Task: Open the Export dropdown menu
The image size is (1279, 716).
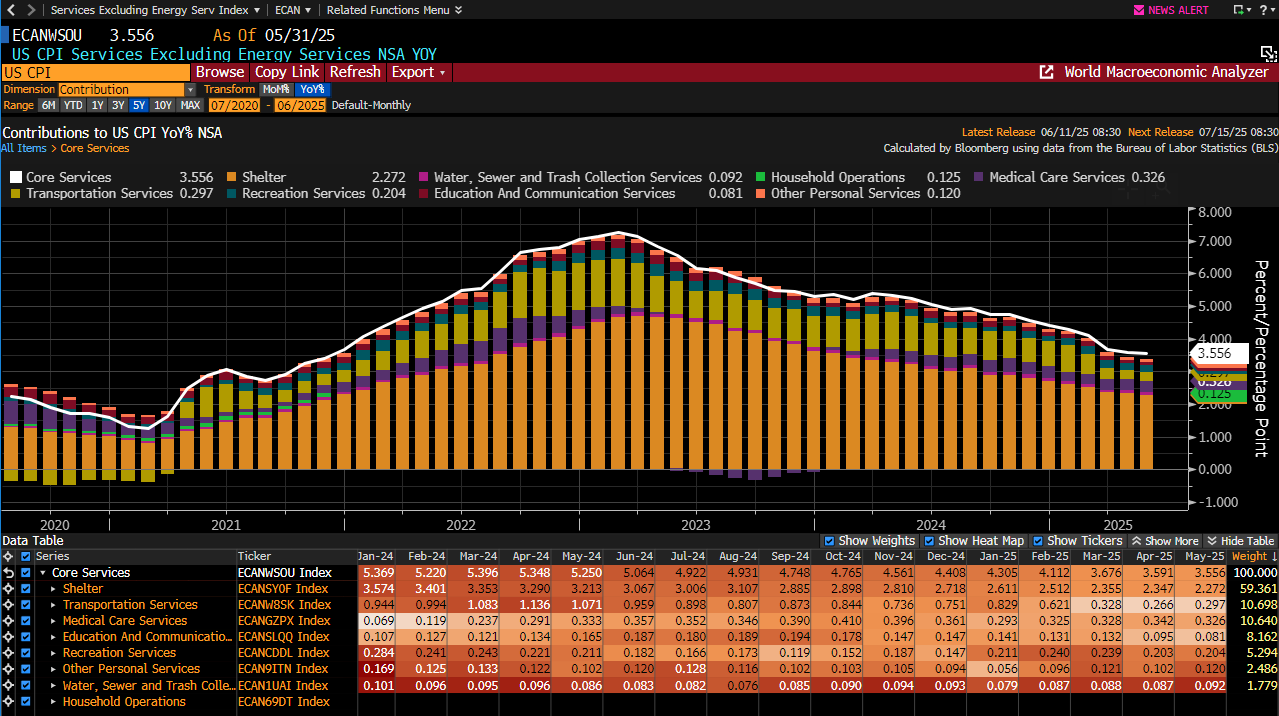Action: click(419, 72)
